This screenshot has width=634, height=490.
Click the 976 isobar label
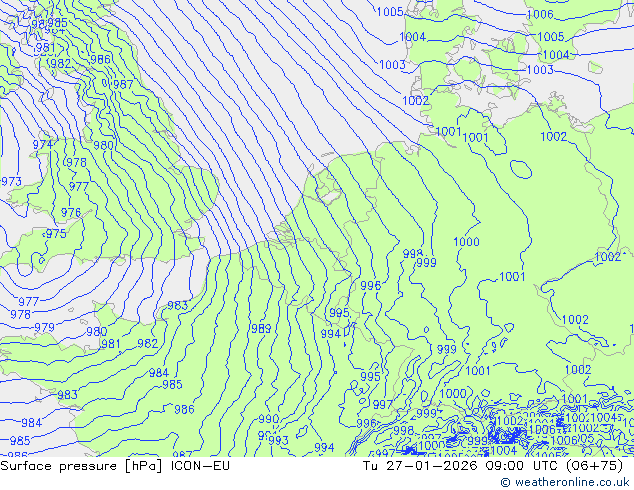[71, 213]
